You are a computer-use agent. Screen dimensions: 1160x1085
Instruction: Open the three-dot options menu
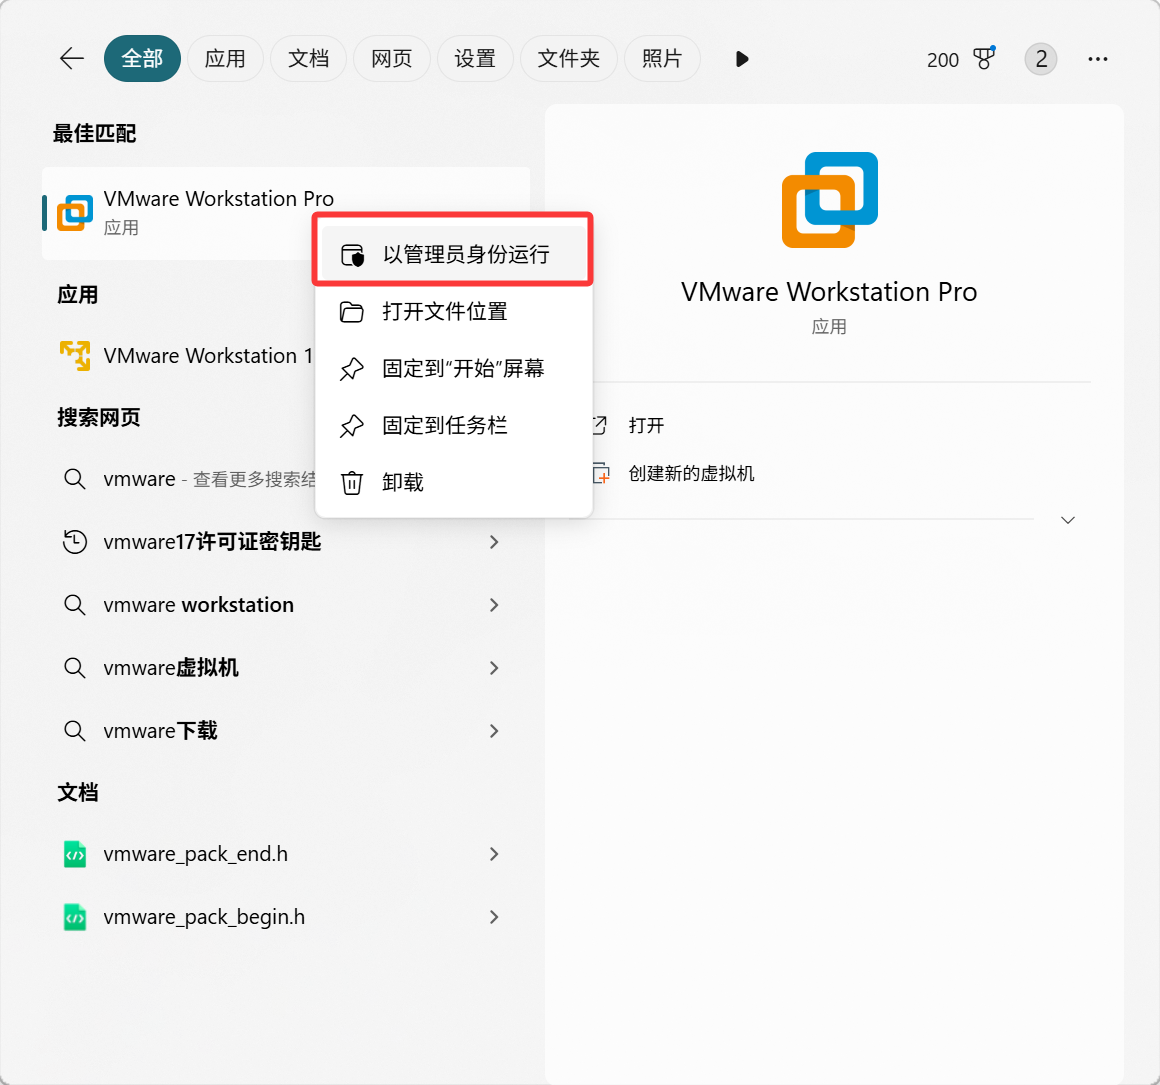click(x=1098, y=59)
